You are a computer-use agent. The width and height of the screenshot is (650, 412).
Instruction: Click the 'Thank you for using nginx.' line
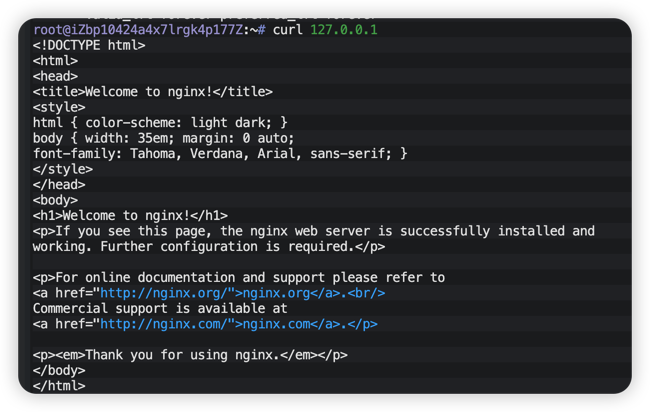tap(190, 355)
